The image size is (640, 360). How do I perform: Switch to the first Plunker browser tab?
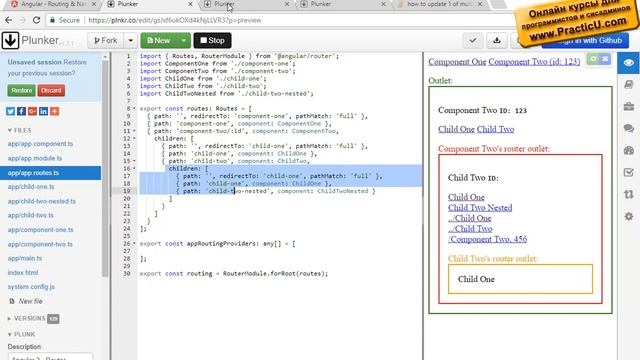(x=149, y=4)
